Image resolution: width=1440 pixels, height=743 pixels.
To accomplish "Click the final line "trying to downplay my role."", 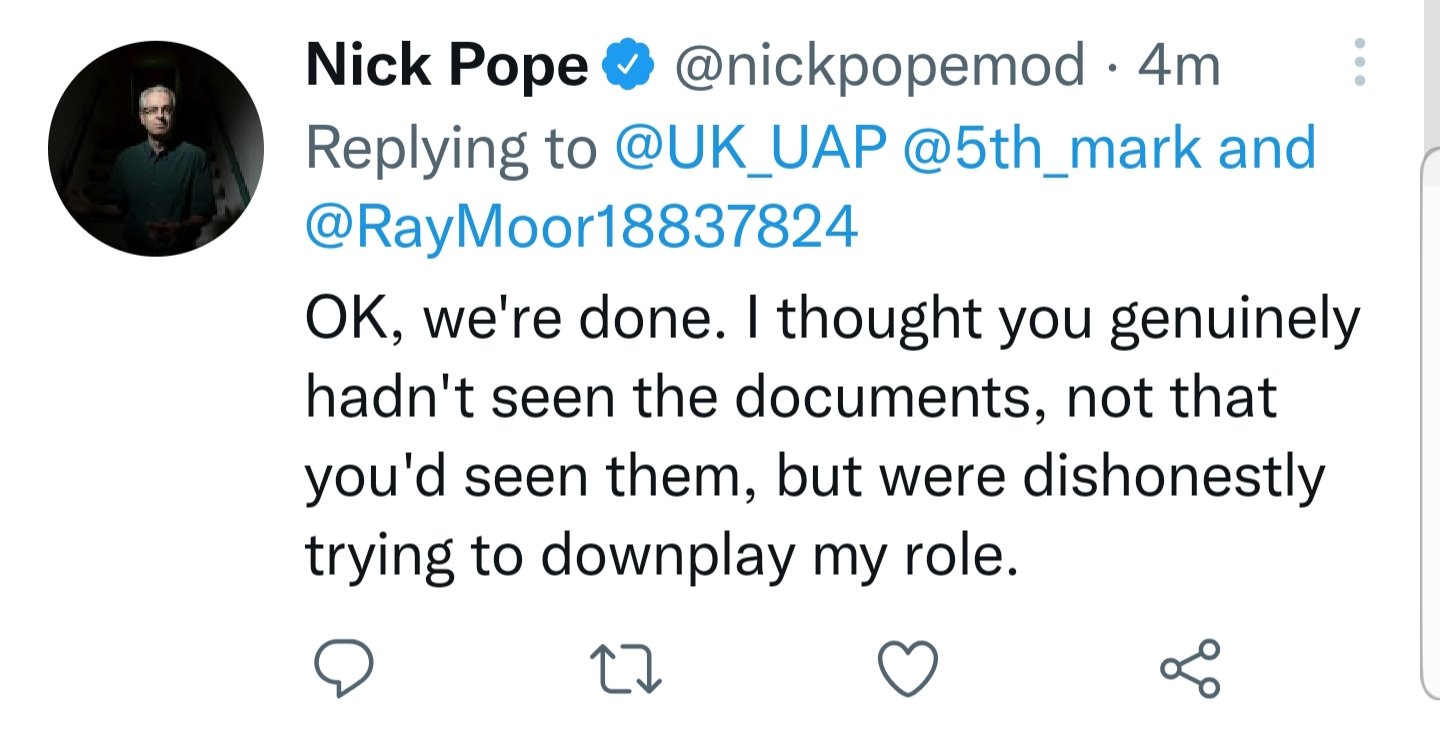I will [661, 556].
